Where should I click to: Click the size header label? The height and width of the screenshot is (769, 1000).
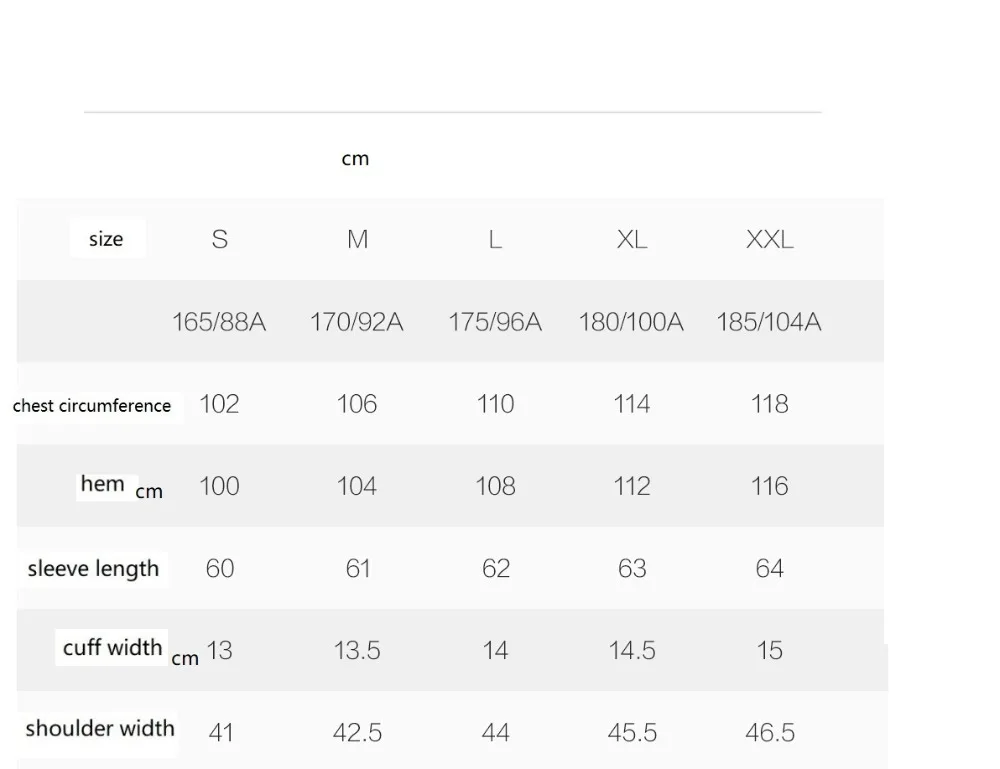[x=106, y=239]
